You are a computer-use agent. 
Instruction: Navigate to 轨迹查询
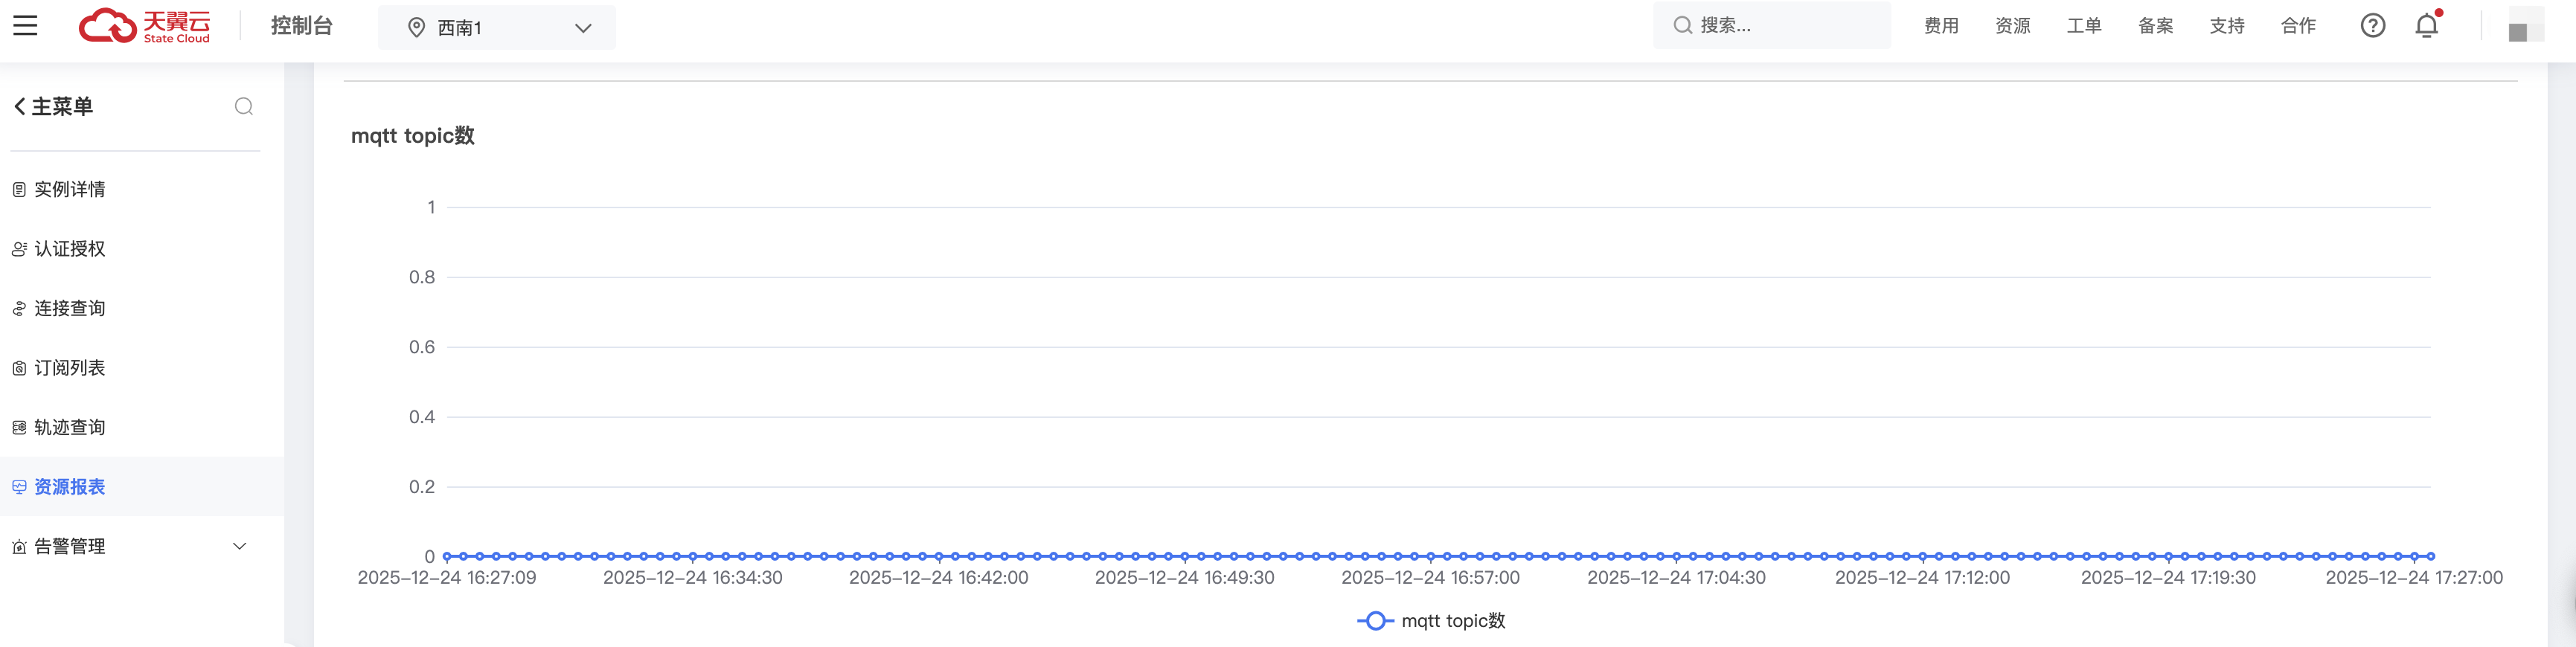69,428
